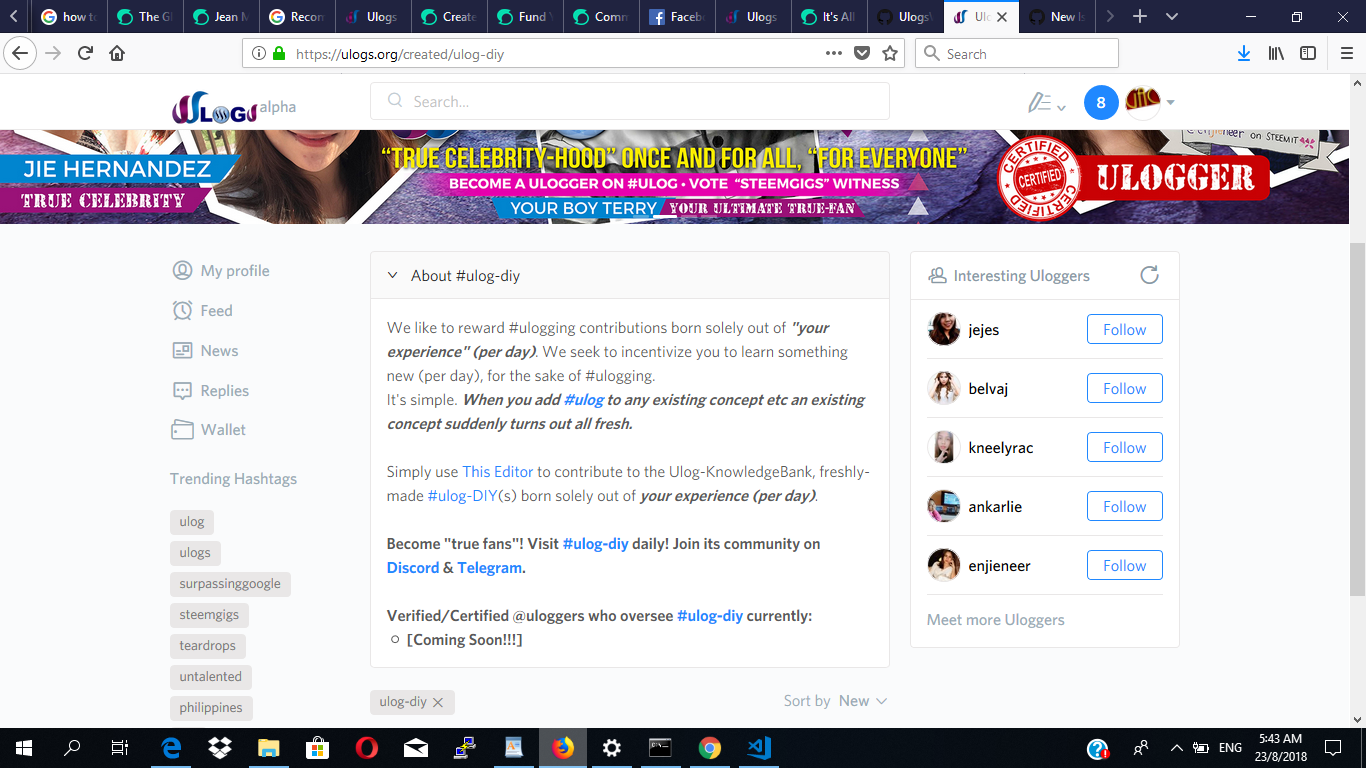Screen dimensions: 1366x768
Task: Switch to the Fund browser tab
Action: tap(525, 17)
